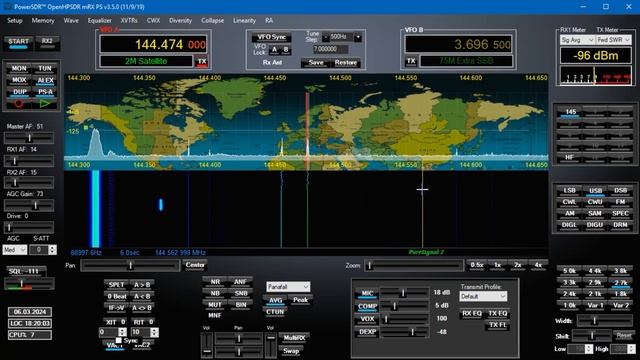The width and height of the screenshot is (640, 360).
Task: Select DIGU mode
Action: tap(595, 225)
